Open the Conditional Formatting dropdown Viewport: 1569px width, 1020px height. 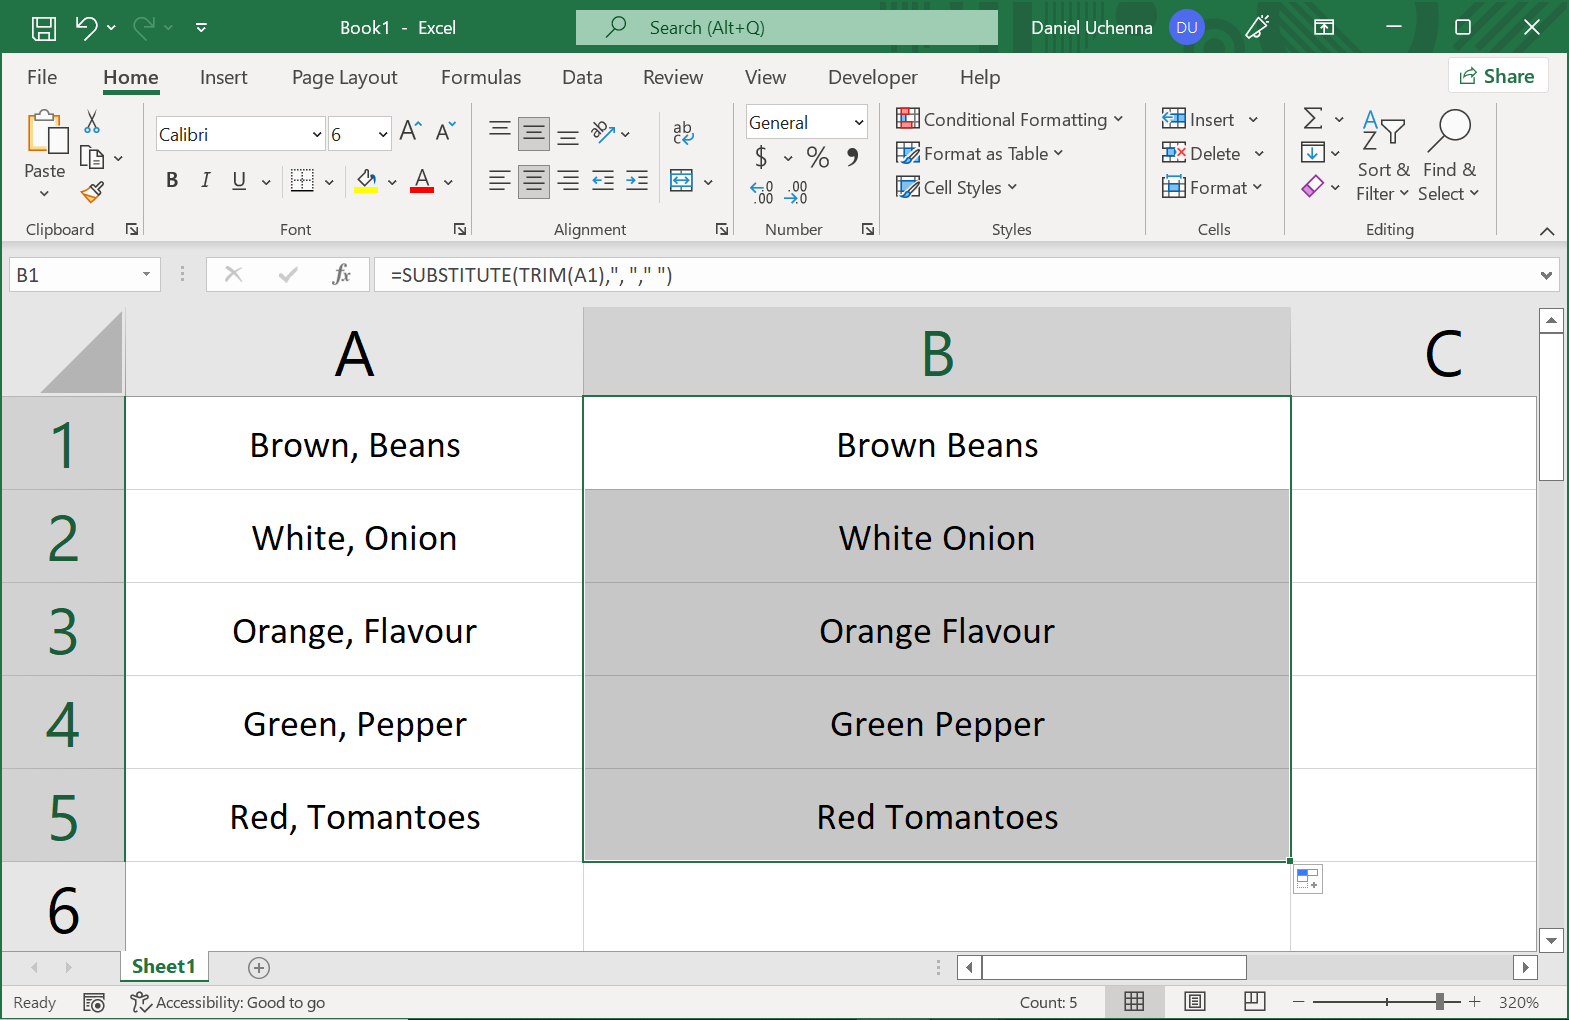pos(1010,120)
